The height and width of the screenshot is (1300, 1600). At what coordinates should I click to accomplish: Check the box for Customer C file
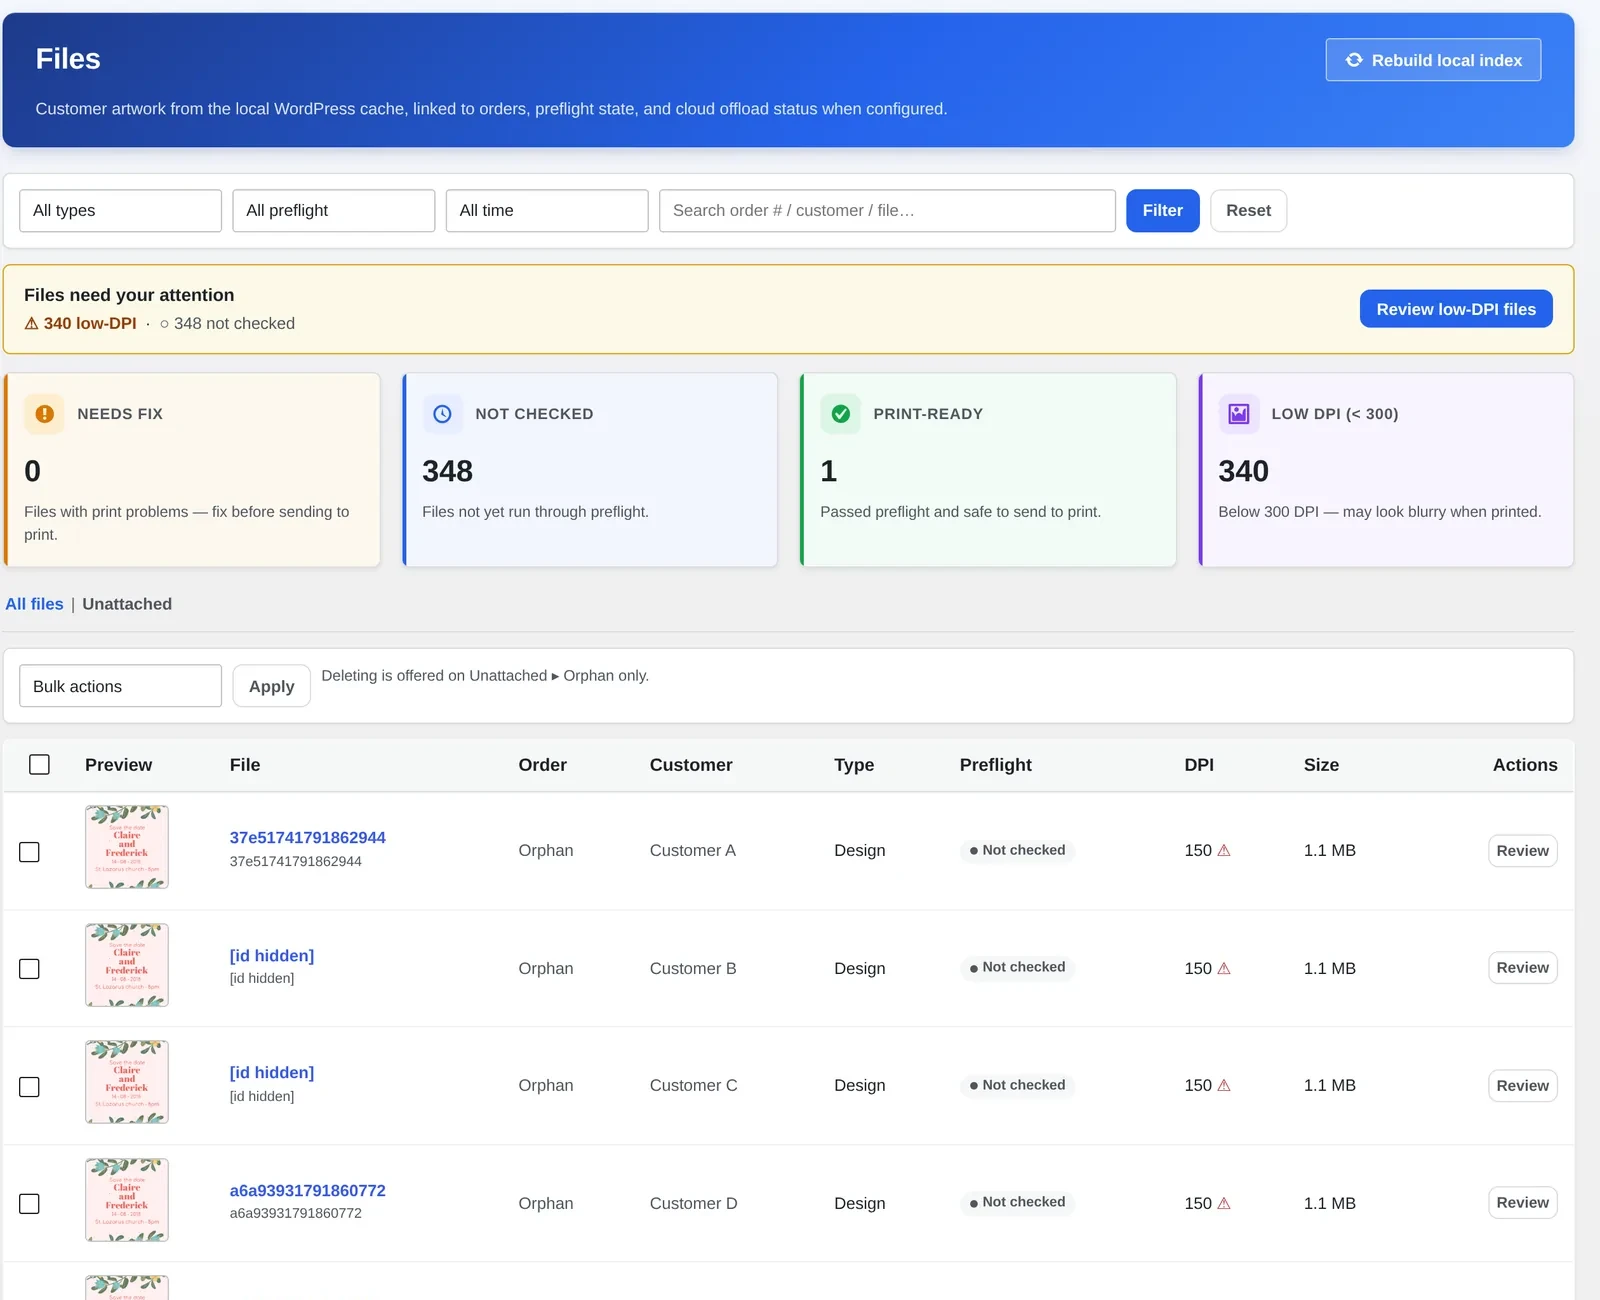[x=30, y=1087]
